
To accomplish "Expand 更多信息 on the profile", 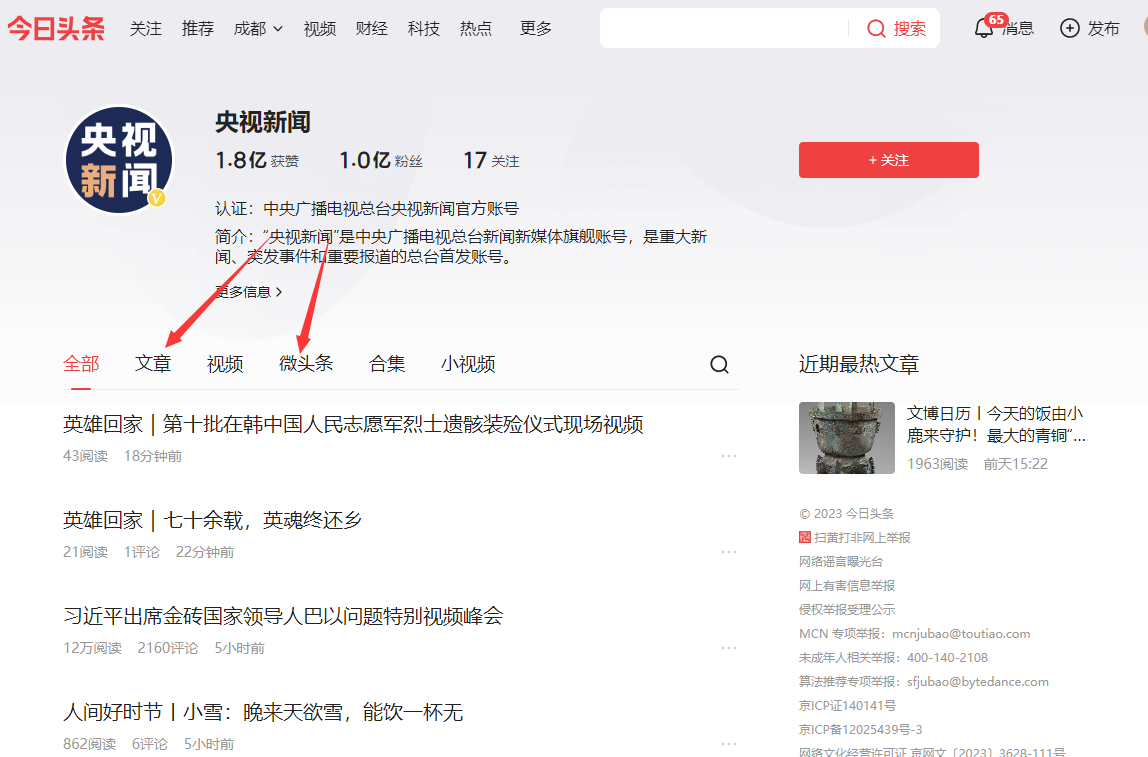I will coord(249,292).
